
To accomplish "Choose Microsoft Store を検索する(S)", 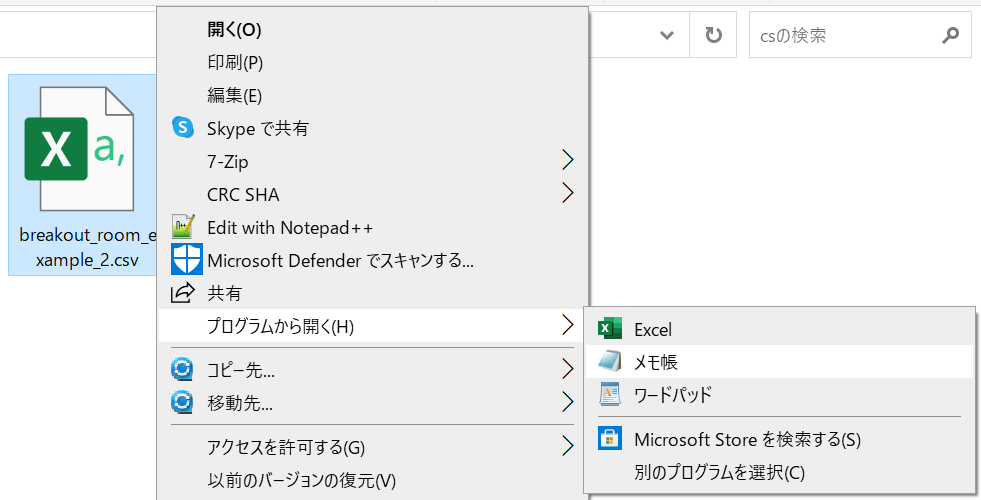I will click(780, 439).
